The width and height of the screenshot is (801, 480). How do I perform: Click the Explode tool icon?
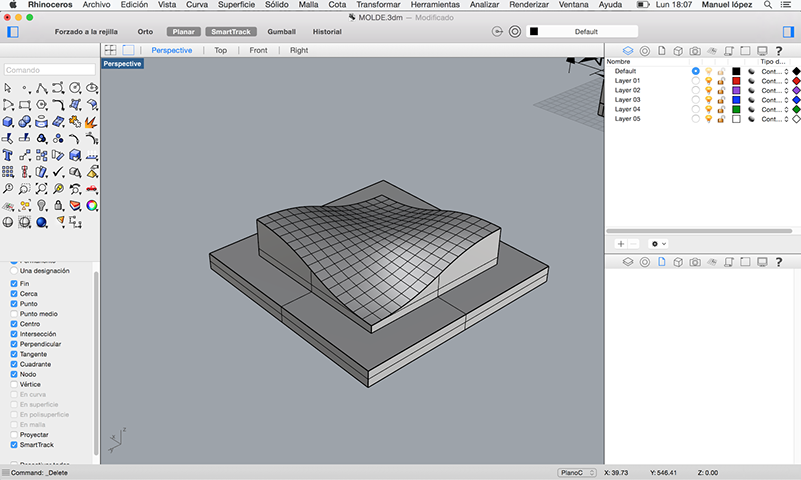tap(92, 122)
